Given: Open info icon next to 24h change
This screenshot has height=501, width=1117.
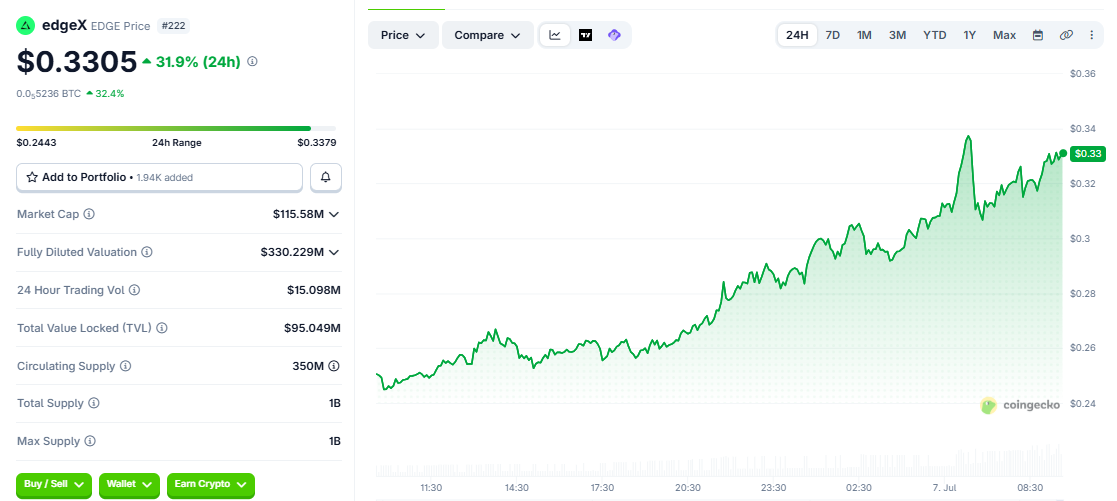Looking at the screenshot, I should (x=252, y=61).
